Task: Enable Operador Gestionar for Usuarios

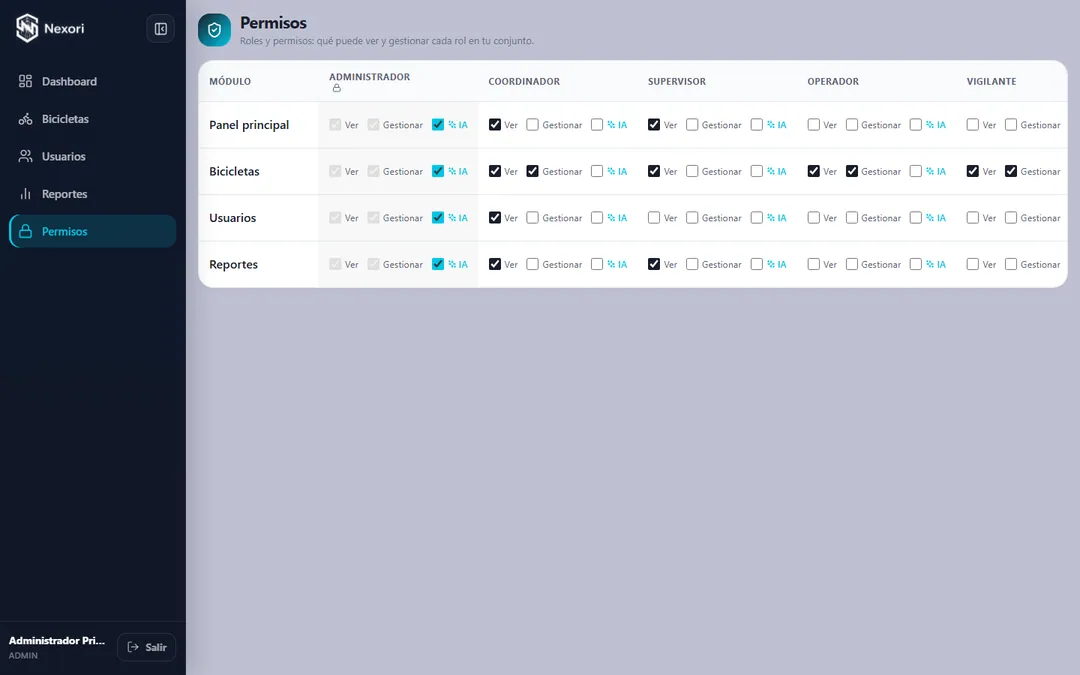Action: pyautogui.click(x=852, y=218)
